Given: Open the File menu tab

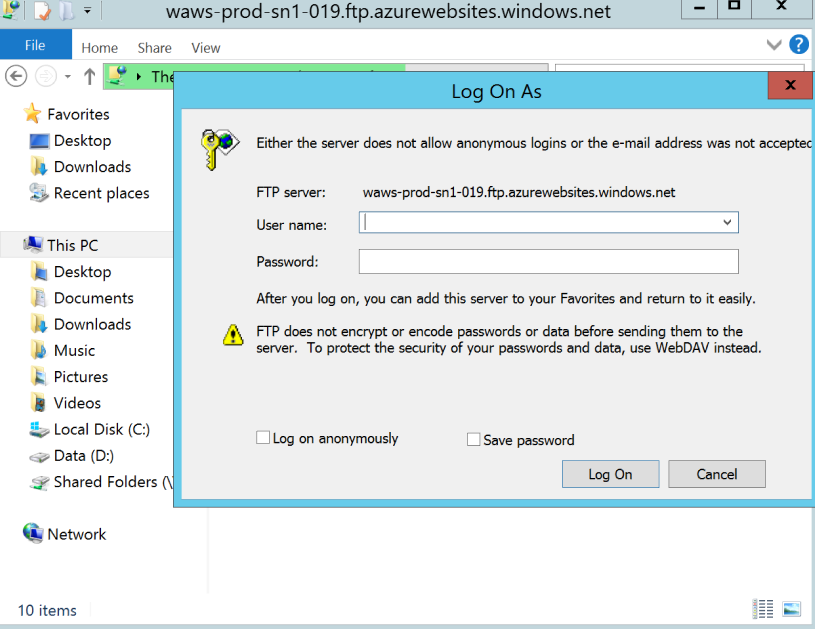Looking at the screenshot, I should pyautogui.click(x=35, y=46).
